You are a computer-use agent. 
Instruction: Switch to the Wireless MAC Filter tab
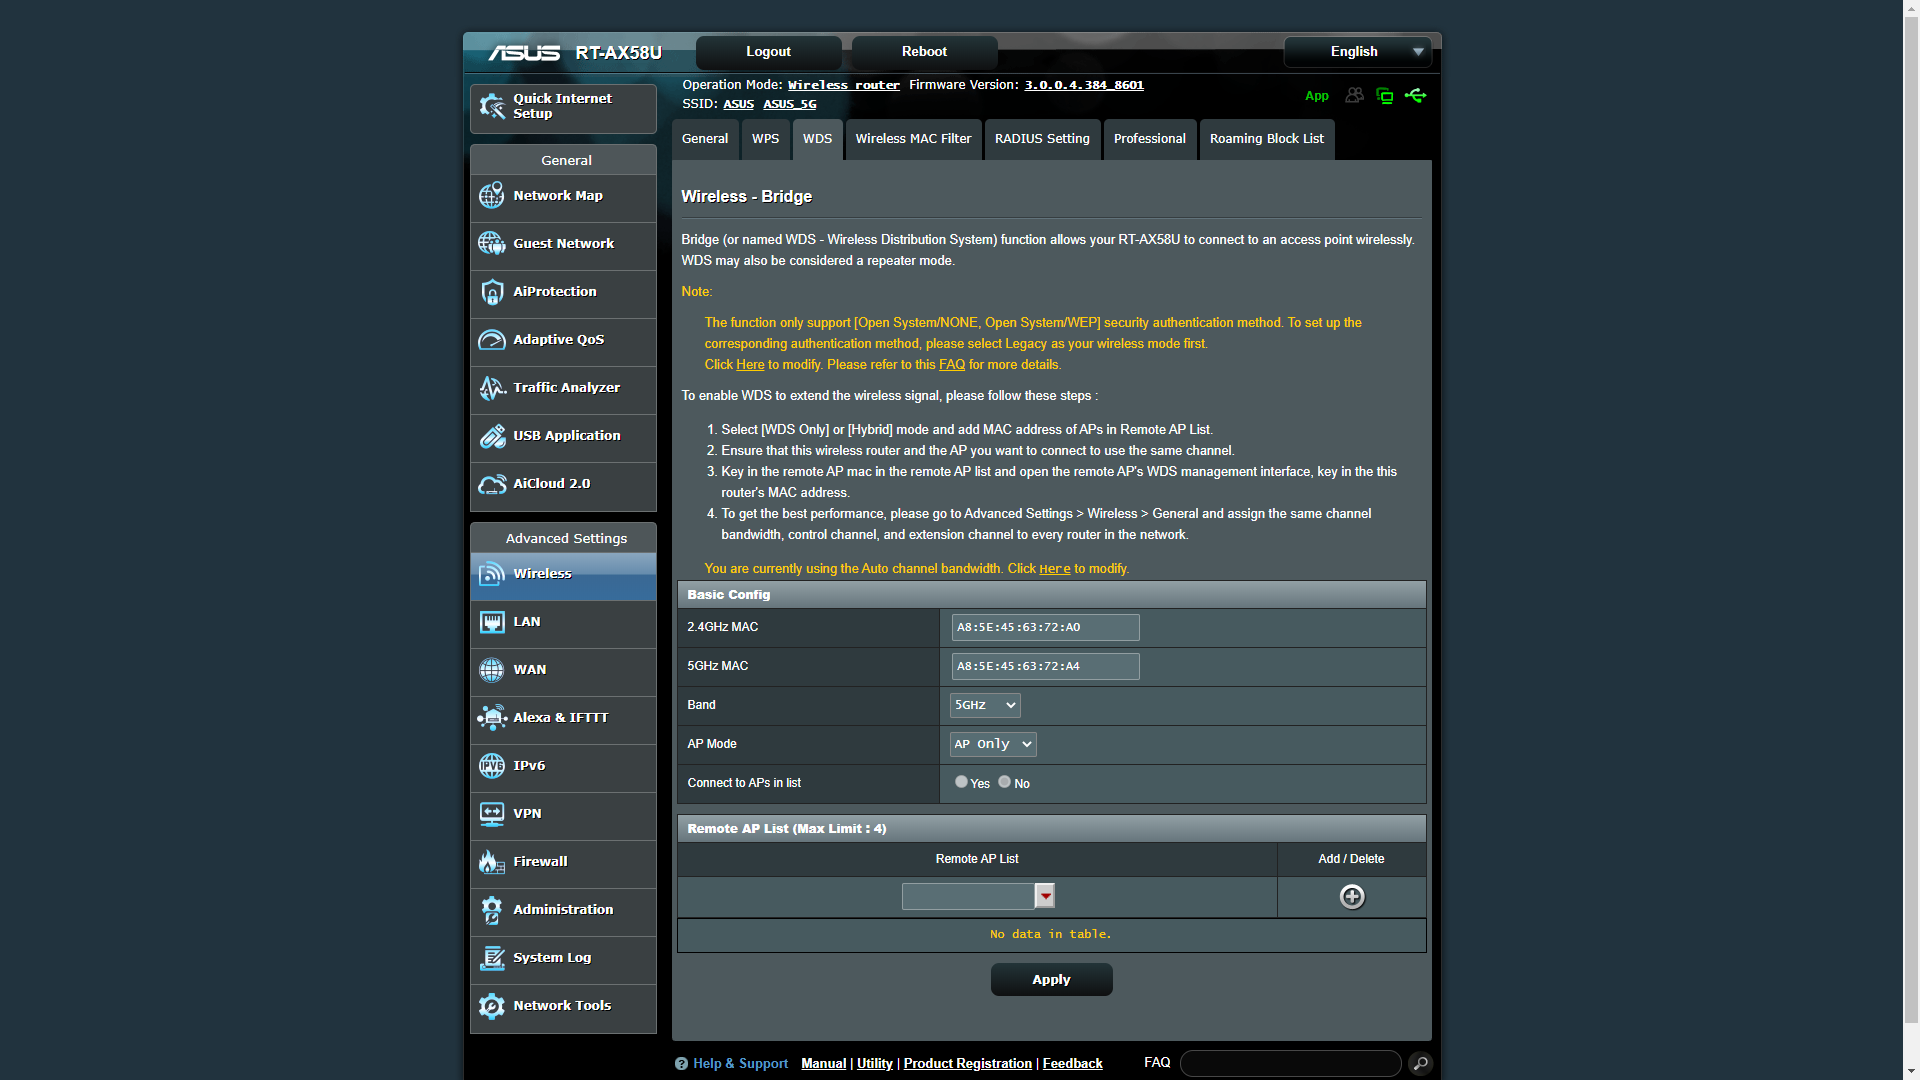[x=913, y=139]
